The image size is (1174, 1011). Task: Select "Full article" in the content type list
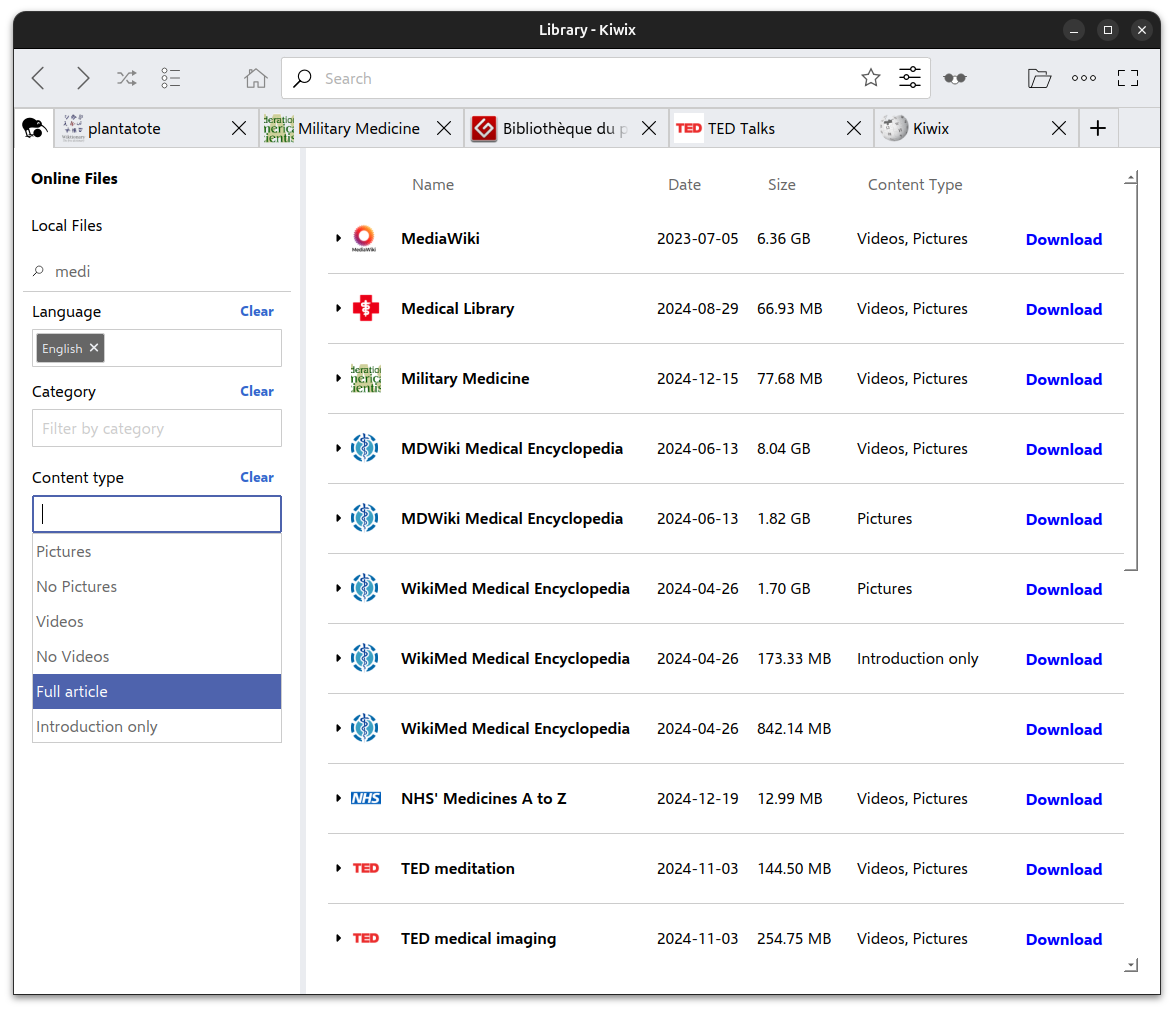click(157, 691)
